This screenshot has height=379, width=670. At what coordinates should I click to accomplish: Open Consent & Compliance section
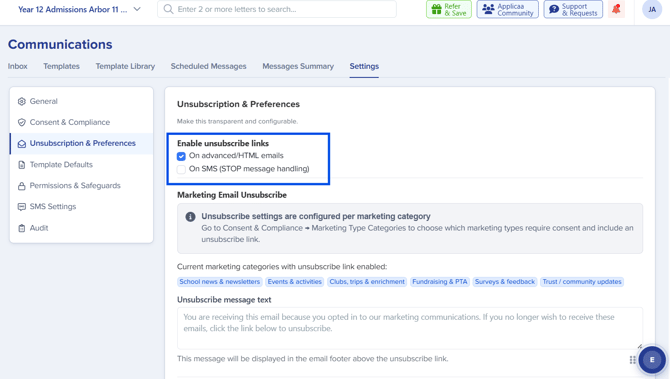81,122
